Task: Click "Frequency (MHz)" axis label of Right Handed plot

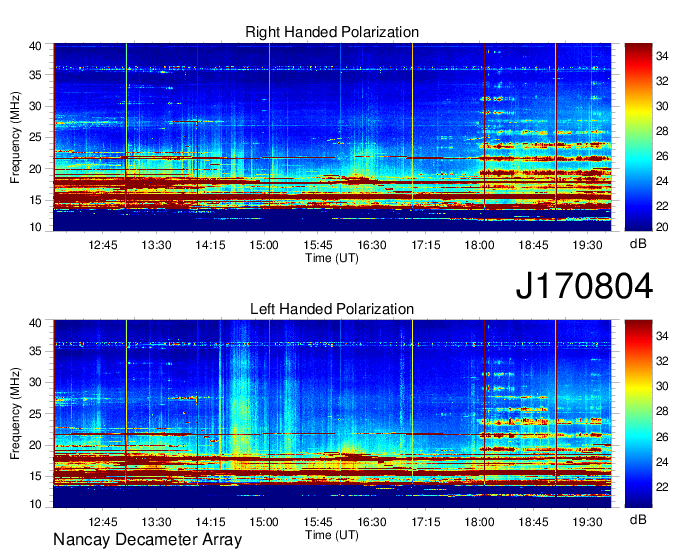Action: tap(15, 137)
